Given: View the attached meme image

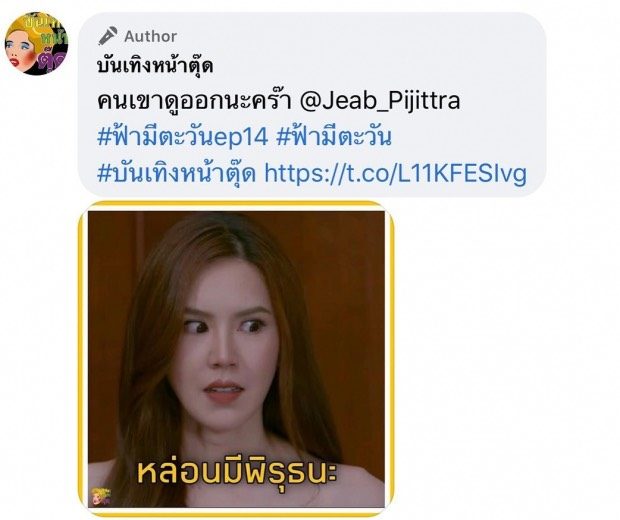Looking at the screenshot, I should coord(236,359).
